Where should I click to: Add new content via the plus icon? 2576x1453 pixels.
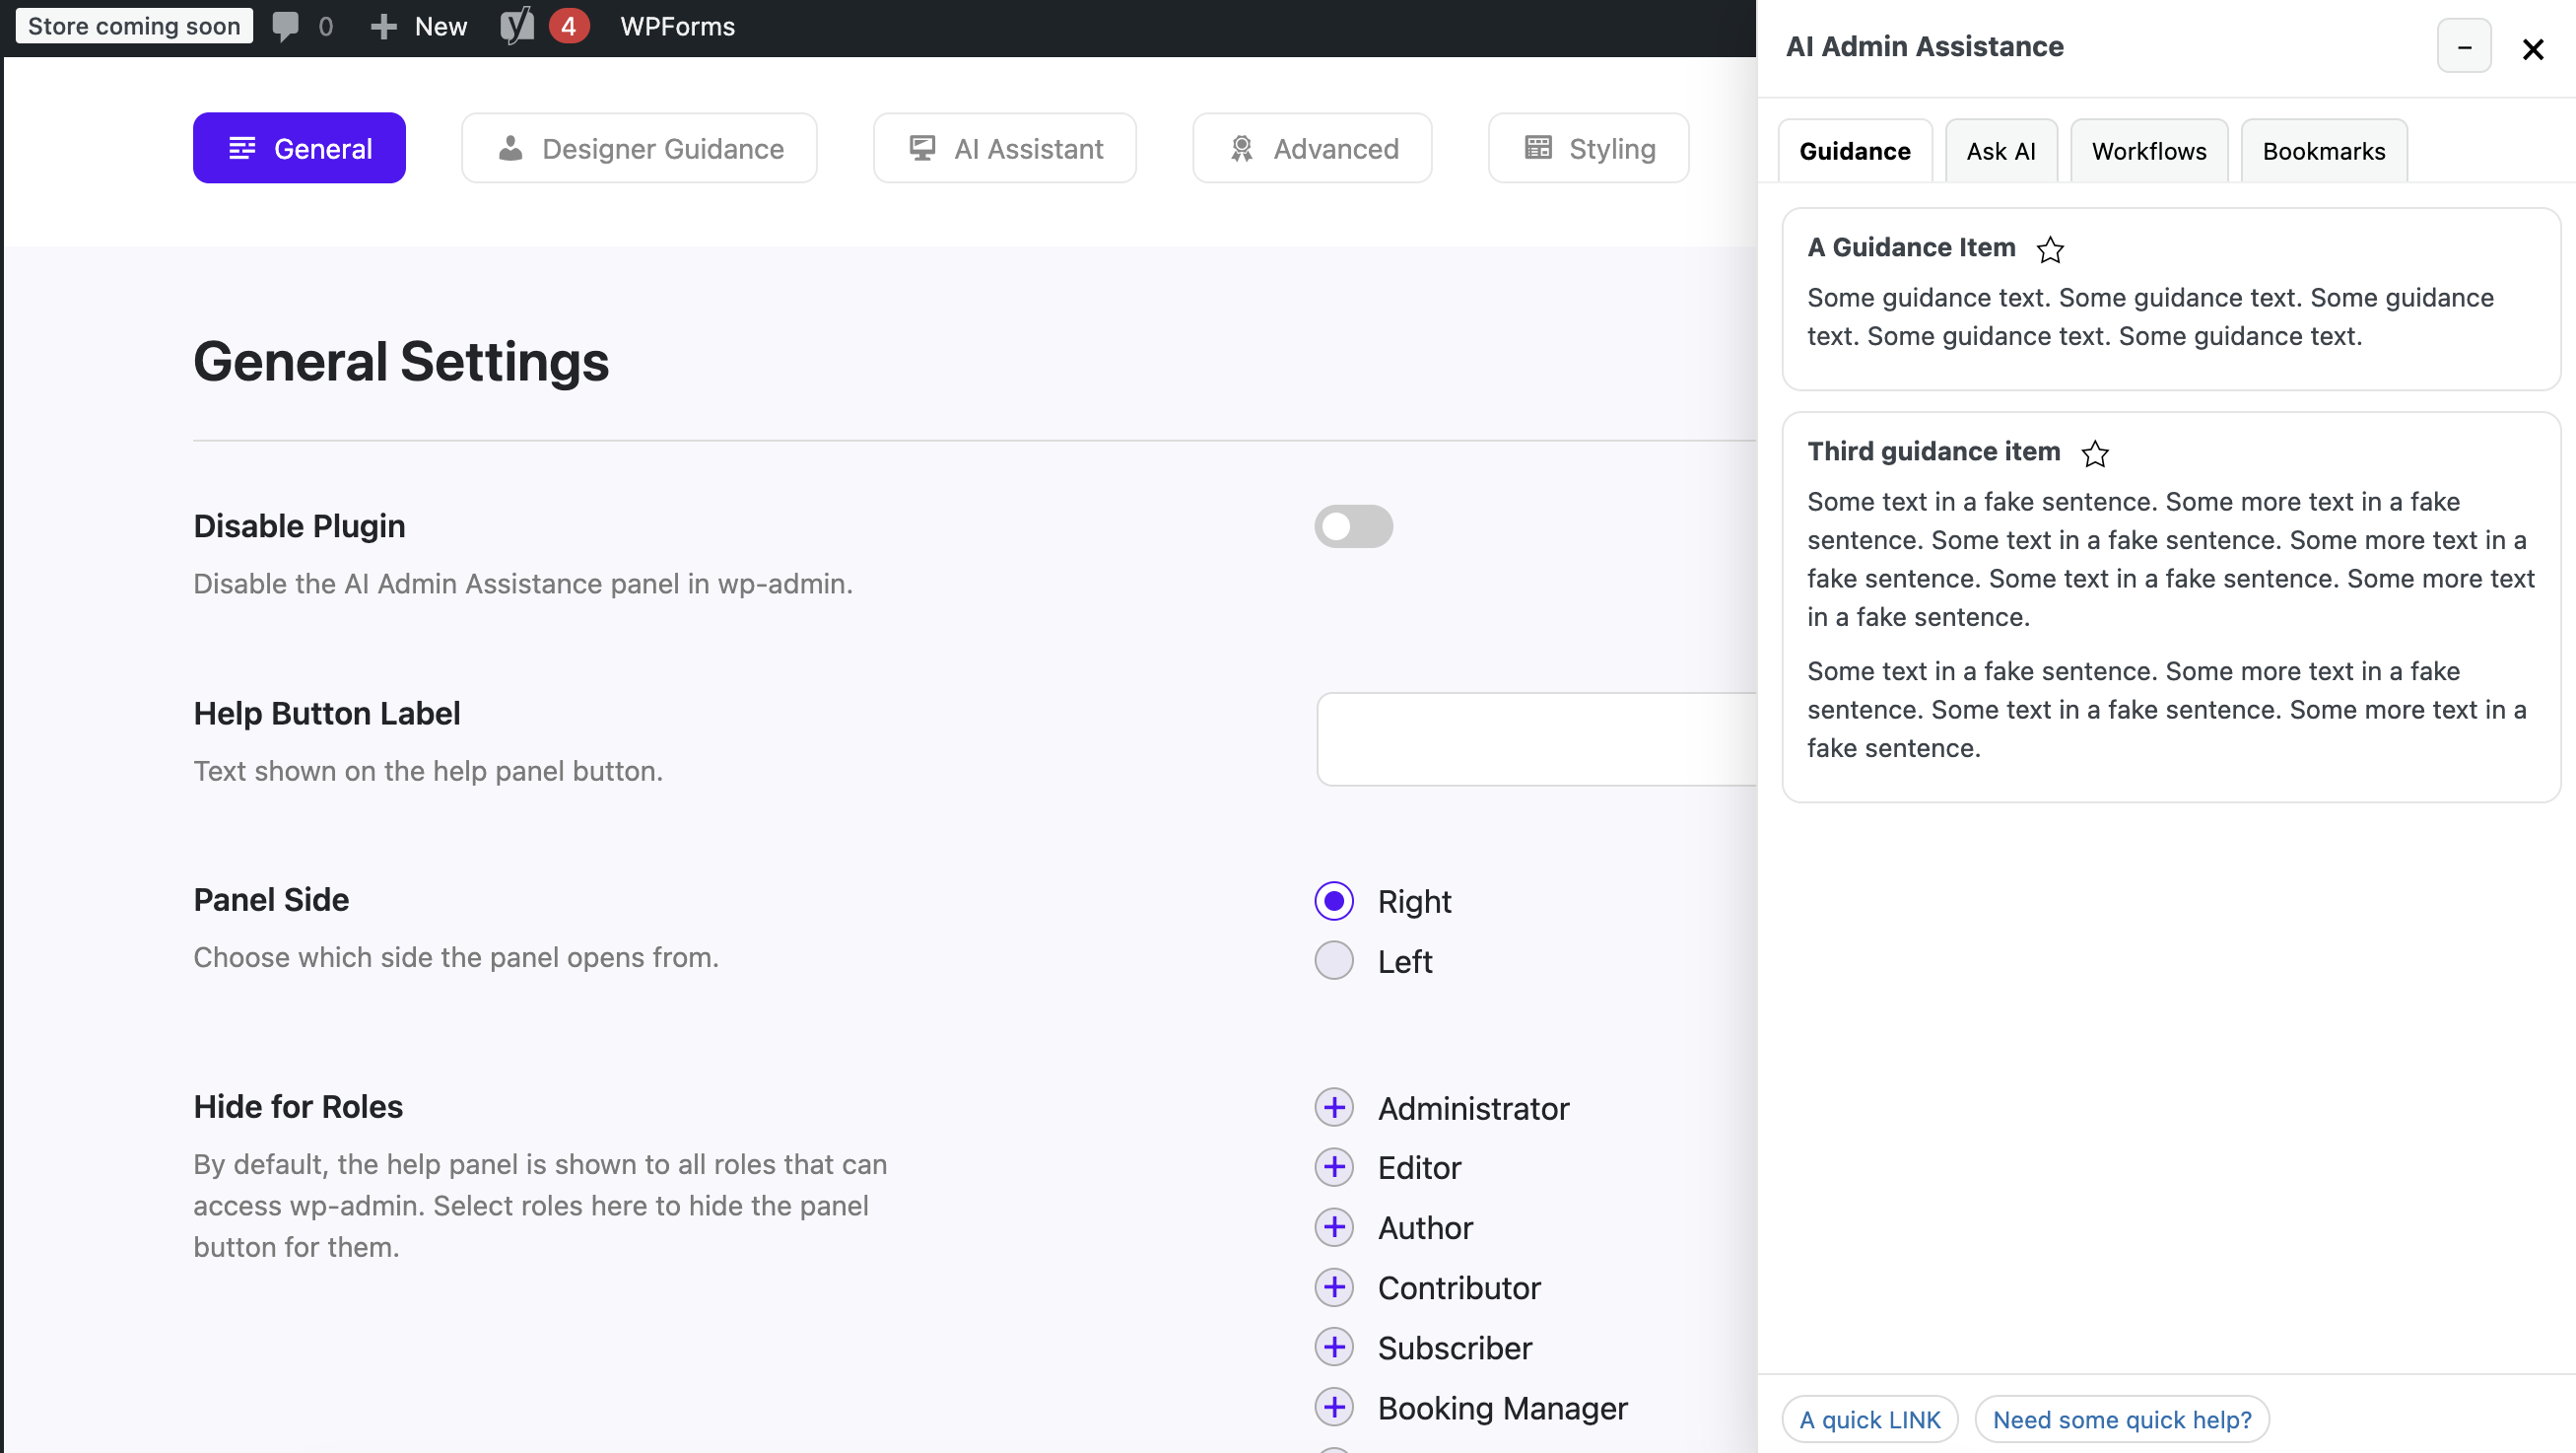coord(383,26)
